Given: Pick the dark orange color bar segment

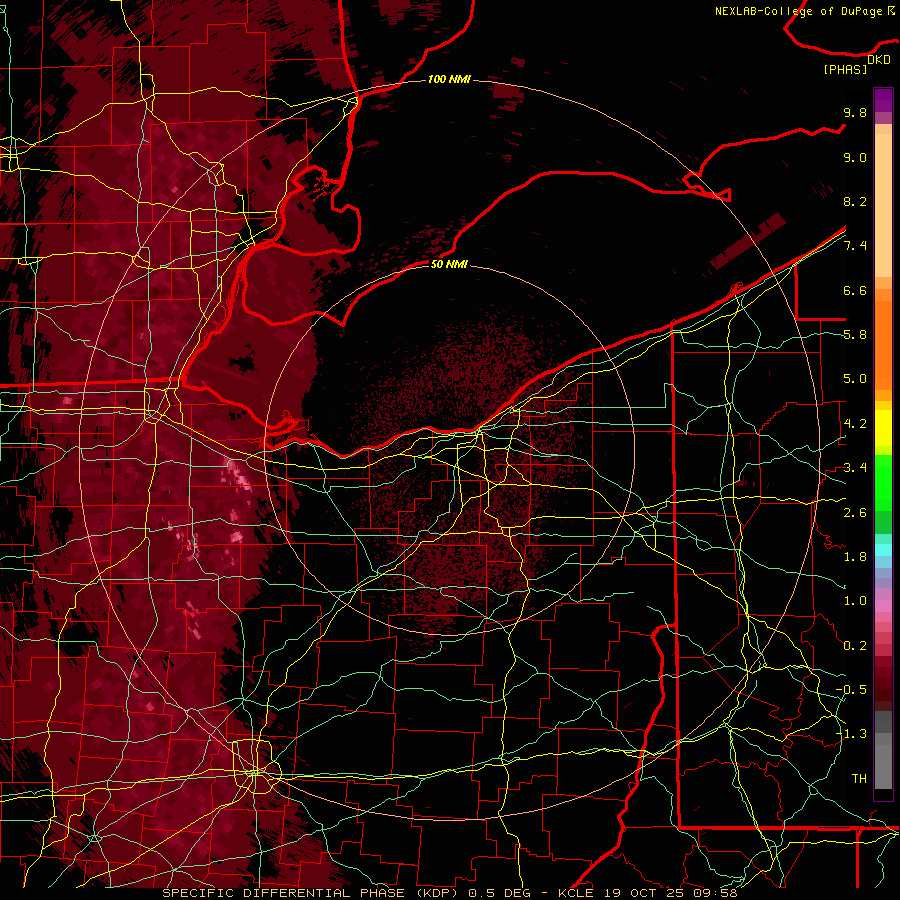Looking at the screenshot, I should click(883, 346).
